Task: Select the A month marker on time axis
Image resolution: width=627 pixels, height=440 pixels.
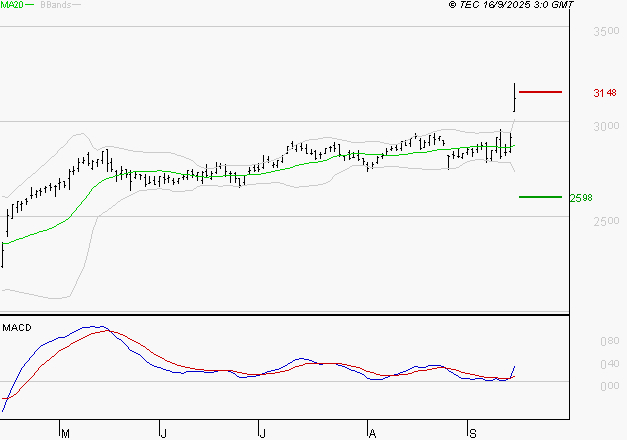Action: tap(372, 432)
